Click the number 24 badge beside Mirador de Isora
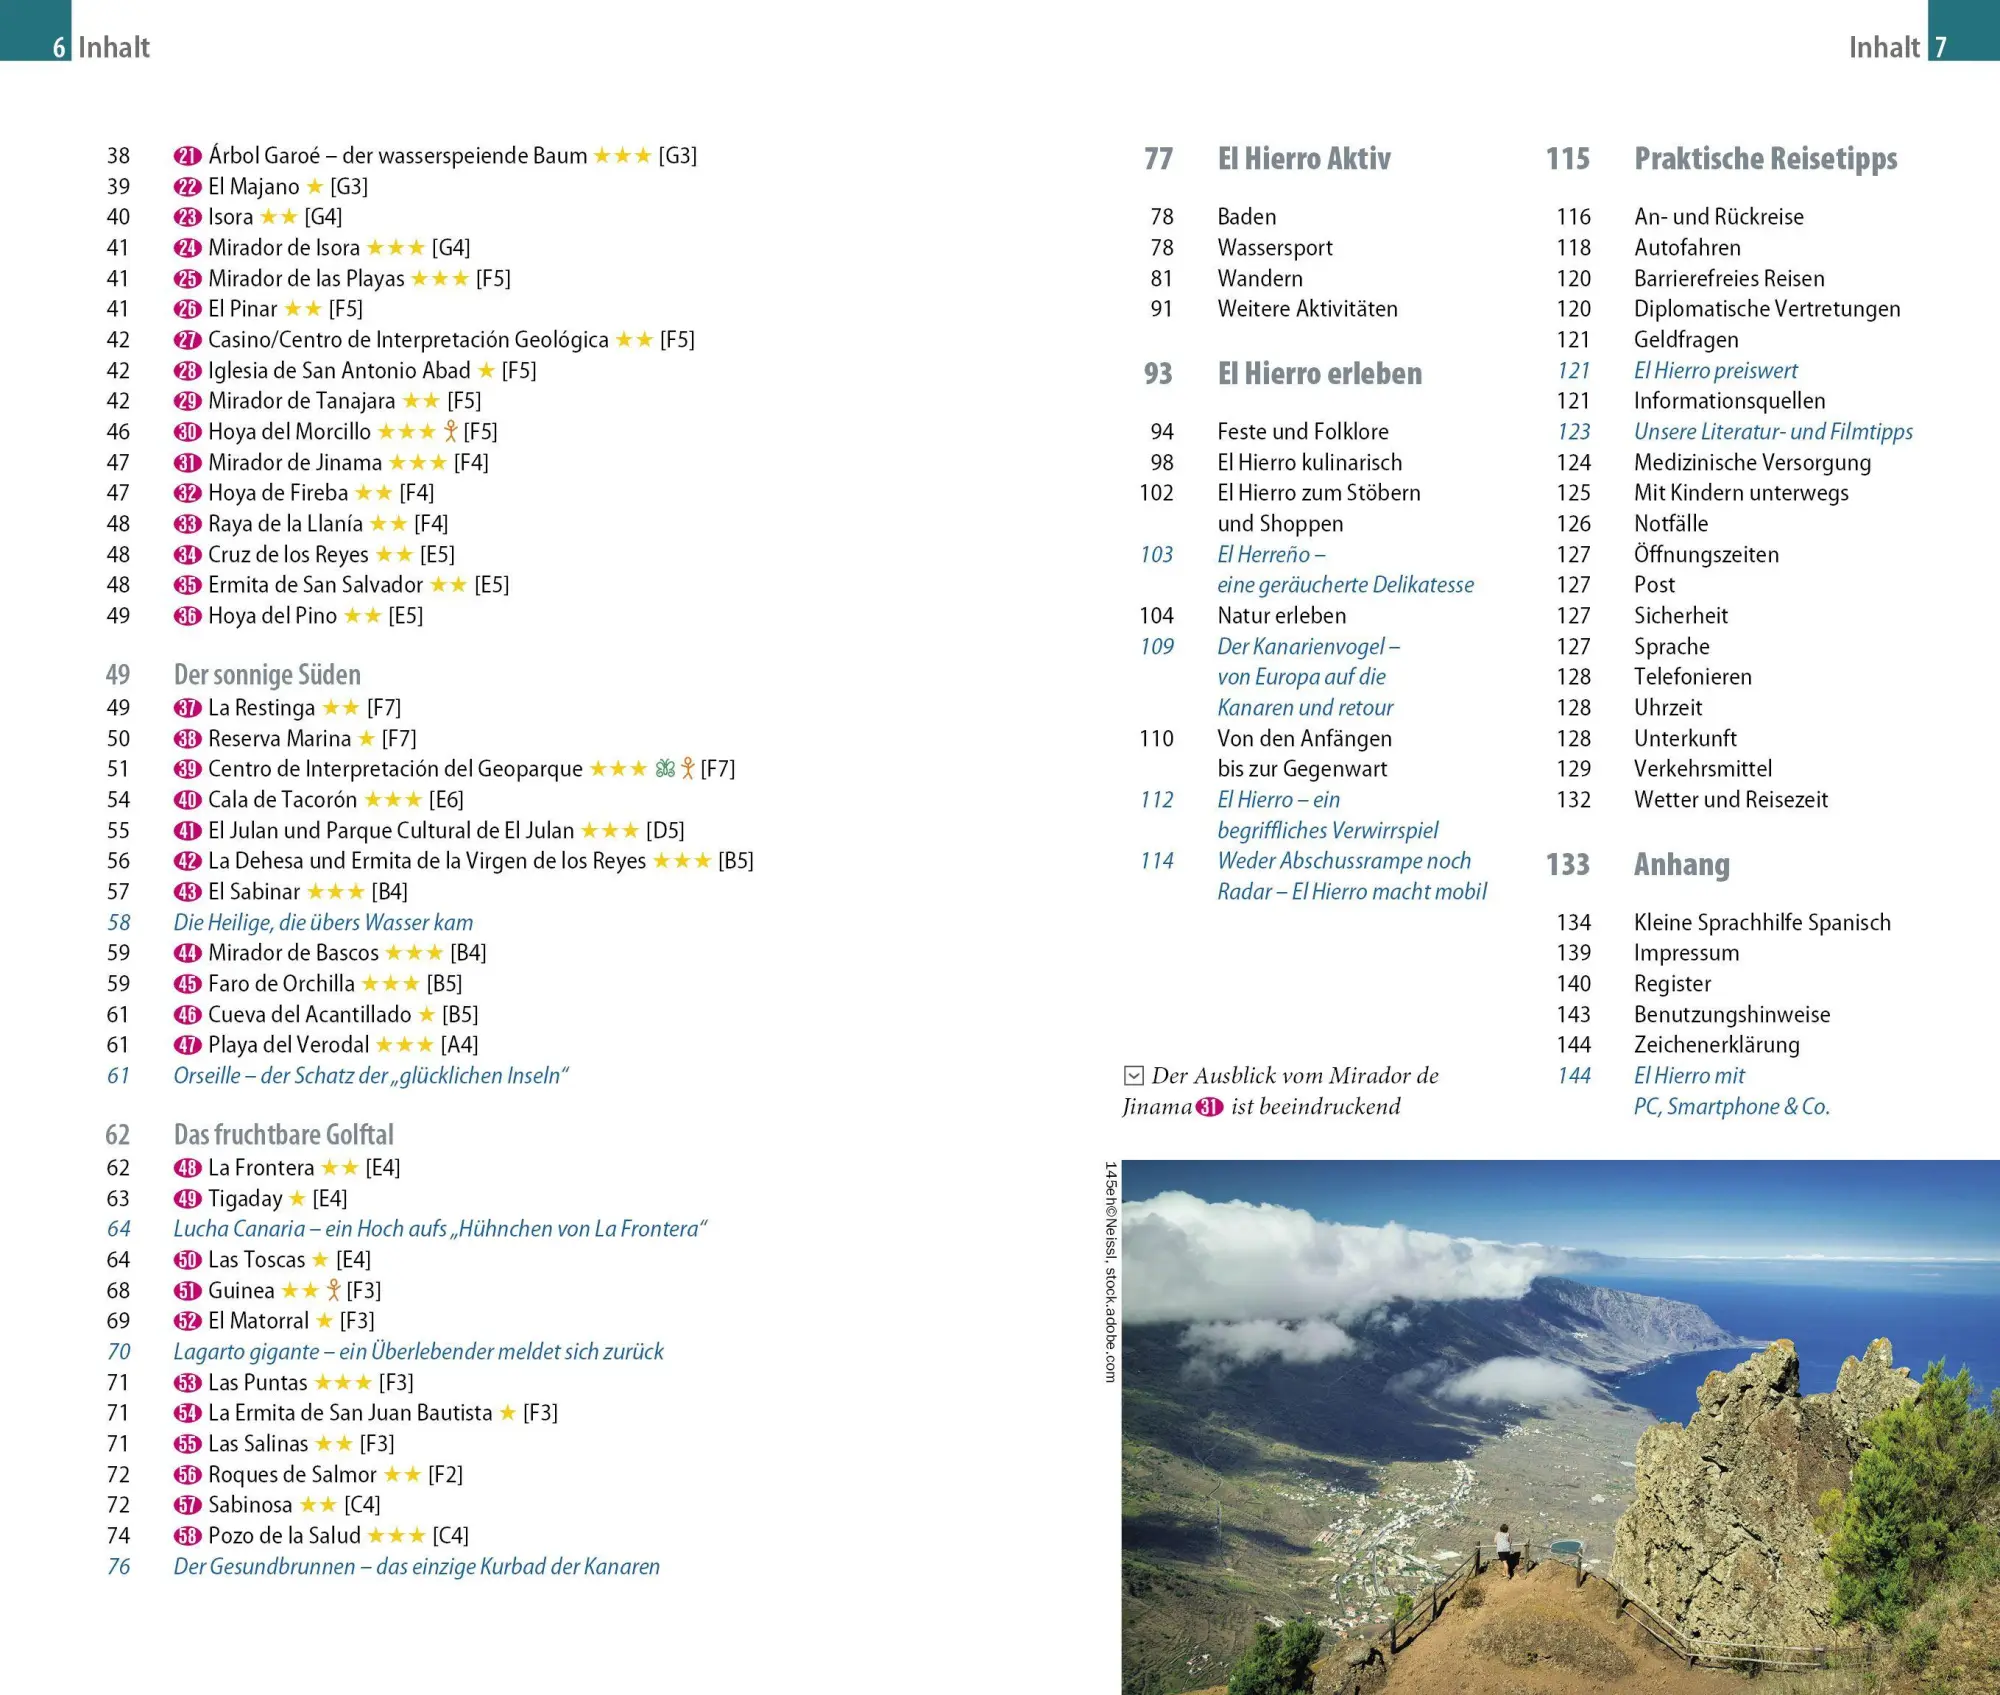This screenshot has height=1695, width=2000. pos(188,248)
